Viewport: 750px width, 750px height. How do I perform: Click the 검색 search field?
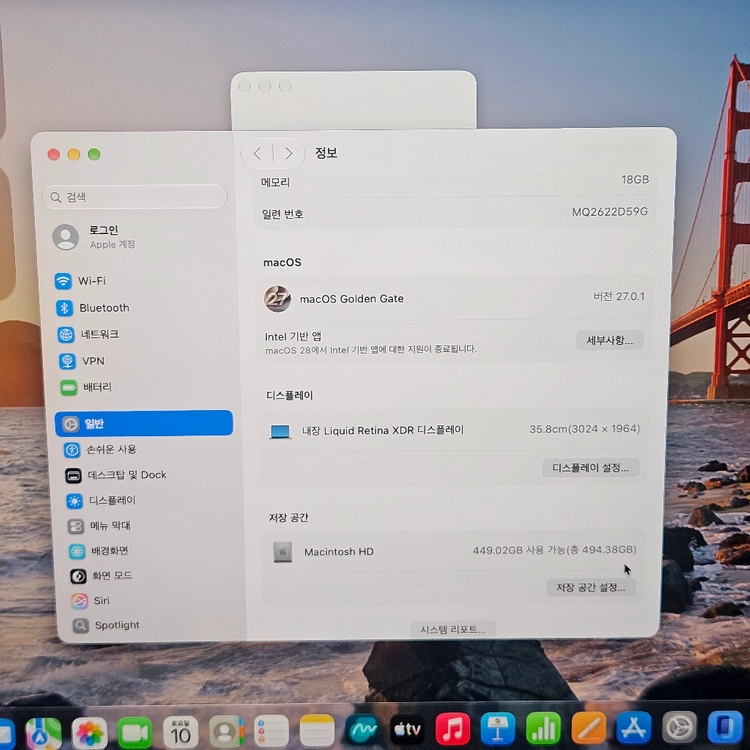[x=135, y=197]
